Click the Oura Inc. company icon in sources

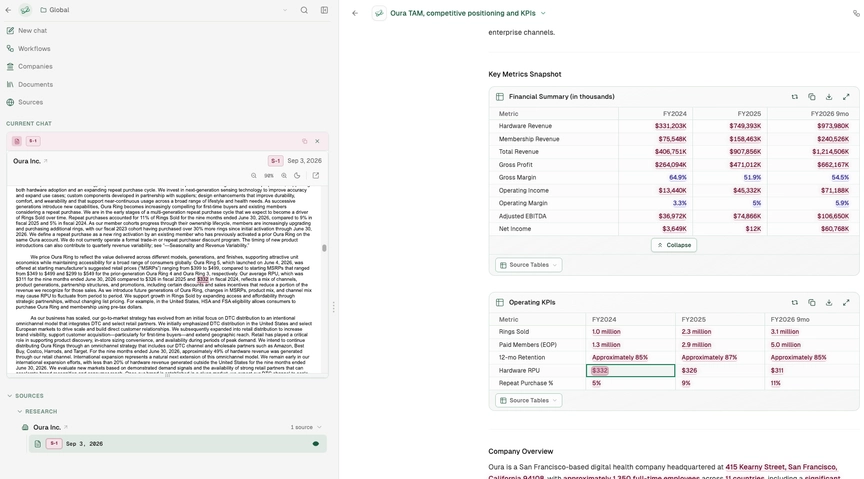(x=25, y=427)
